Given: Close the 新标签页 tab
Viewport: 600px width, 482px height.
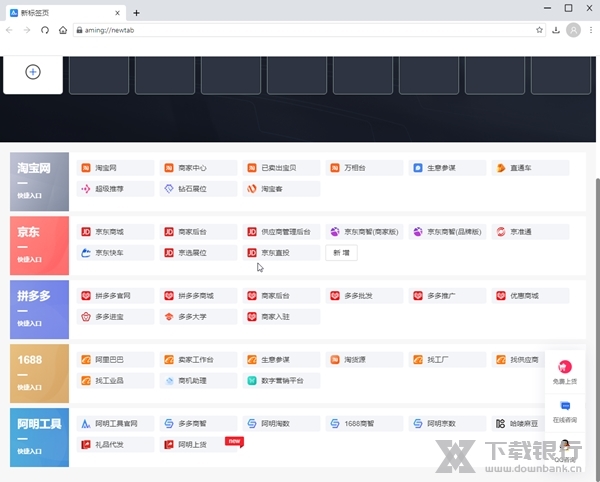Looking at the screenshot, I should (x=117, y=13).
